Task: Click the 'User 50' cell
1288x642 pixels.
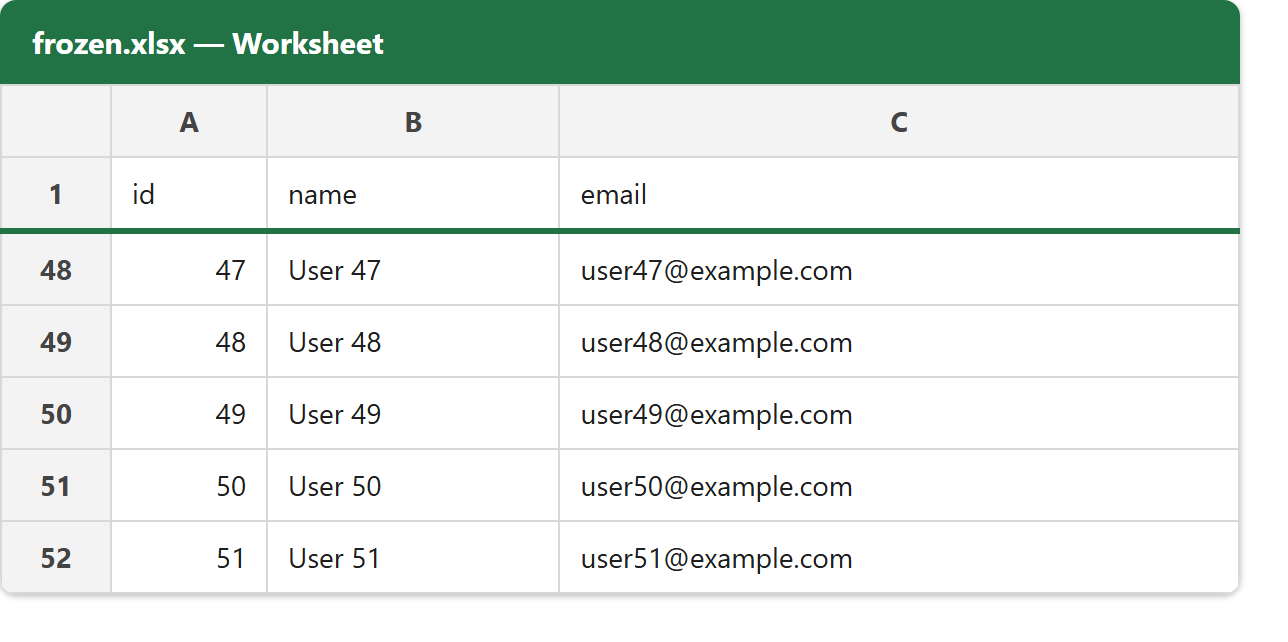Action: [413, 485]
